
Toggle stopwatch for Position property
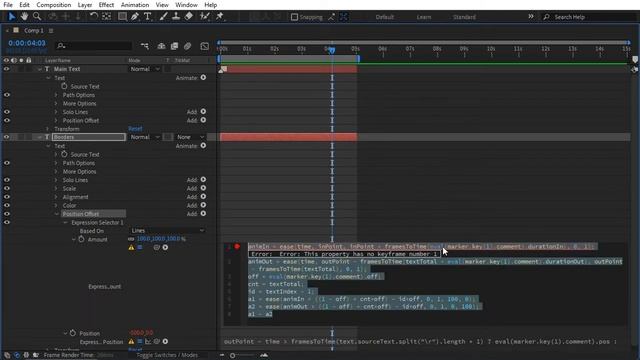73,333
